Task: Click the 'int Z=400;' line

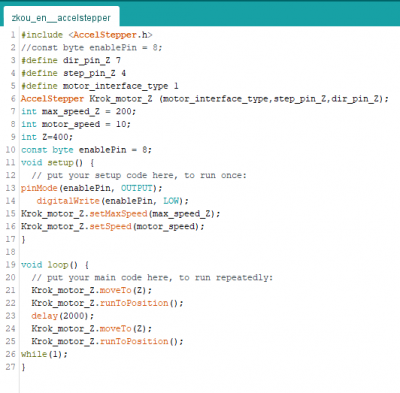Action: (47, 137)
